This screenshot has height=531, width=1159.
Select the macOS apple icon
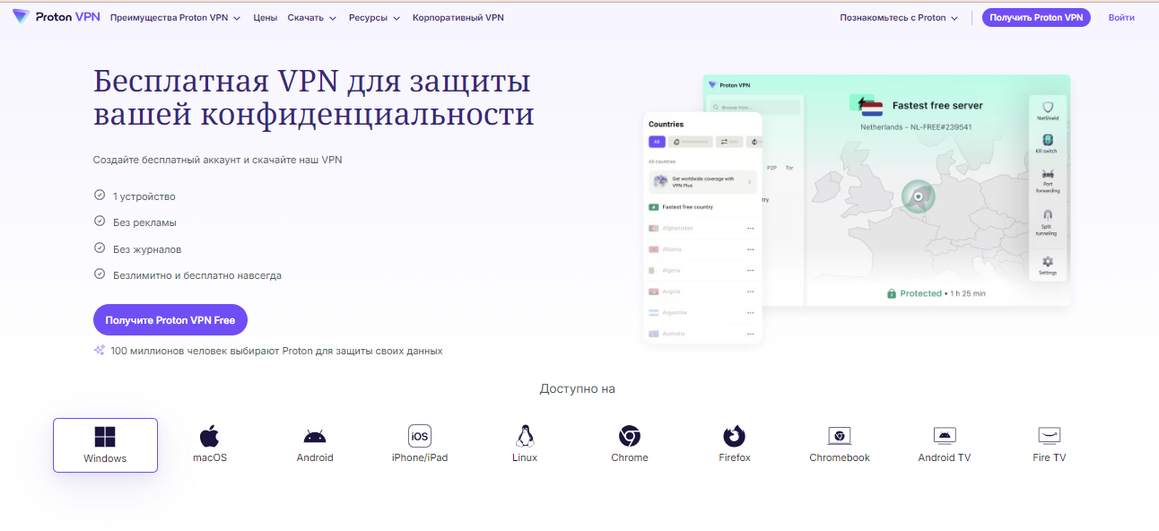210,436
